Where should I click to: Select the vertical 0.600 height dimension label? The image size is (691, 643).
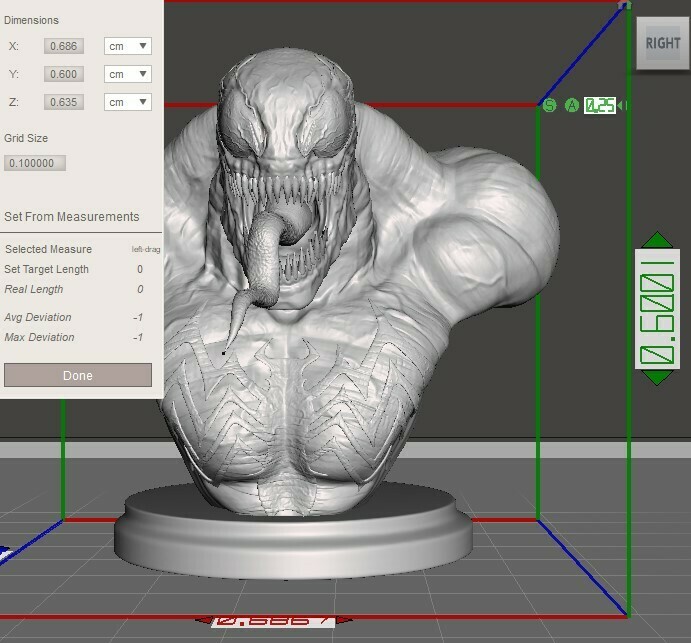(x=657, y=309)
